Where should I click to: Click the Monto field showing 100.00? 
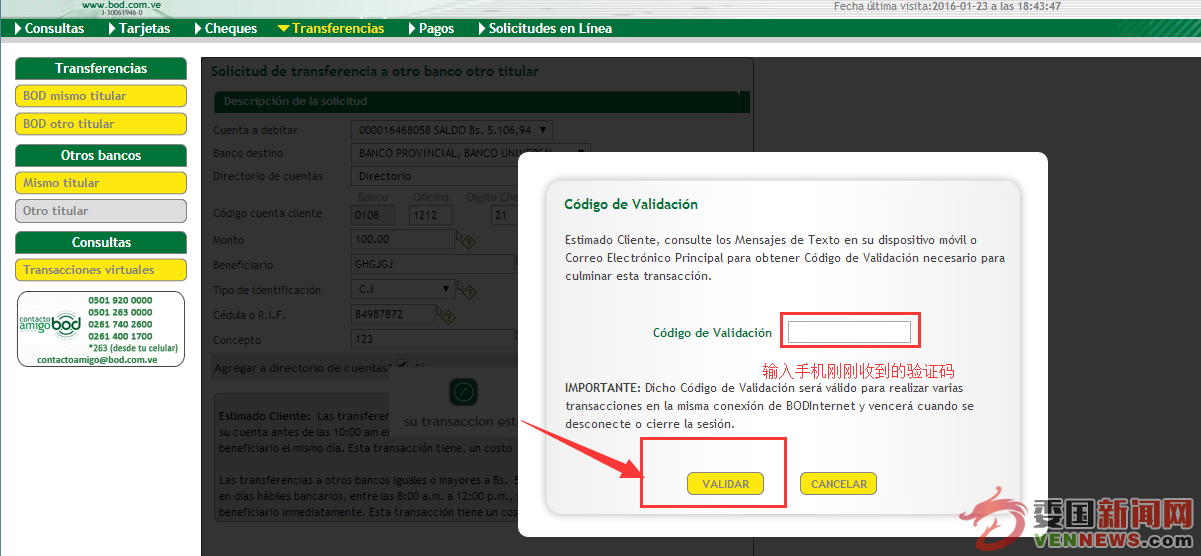tap(404, 240)
